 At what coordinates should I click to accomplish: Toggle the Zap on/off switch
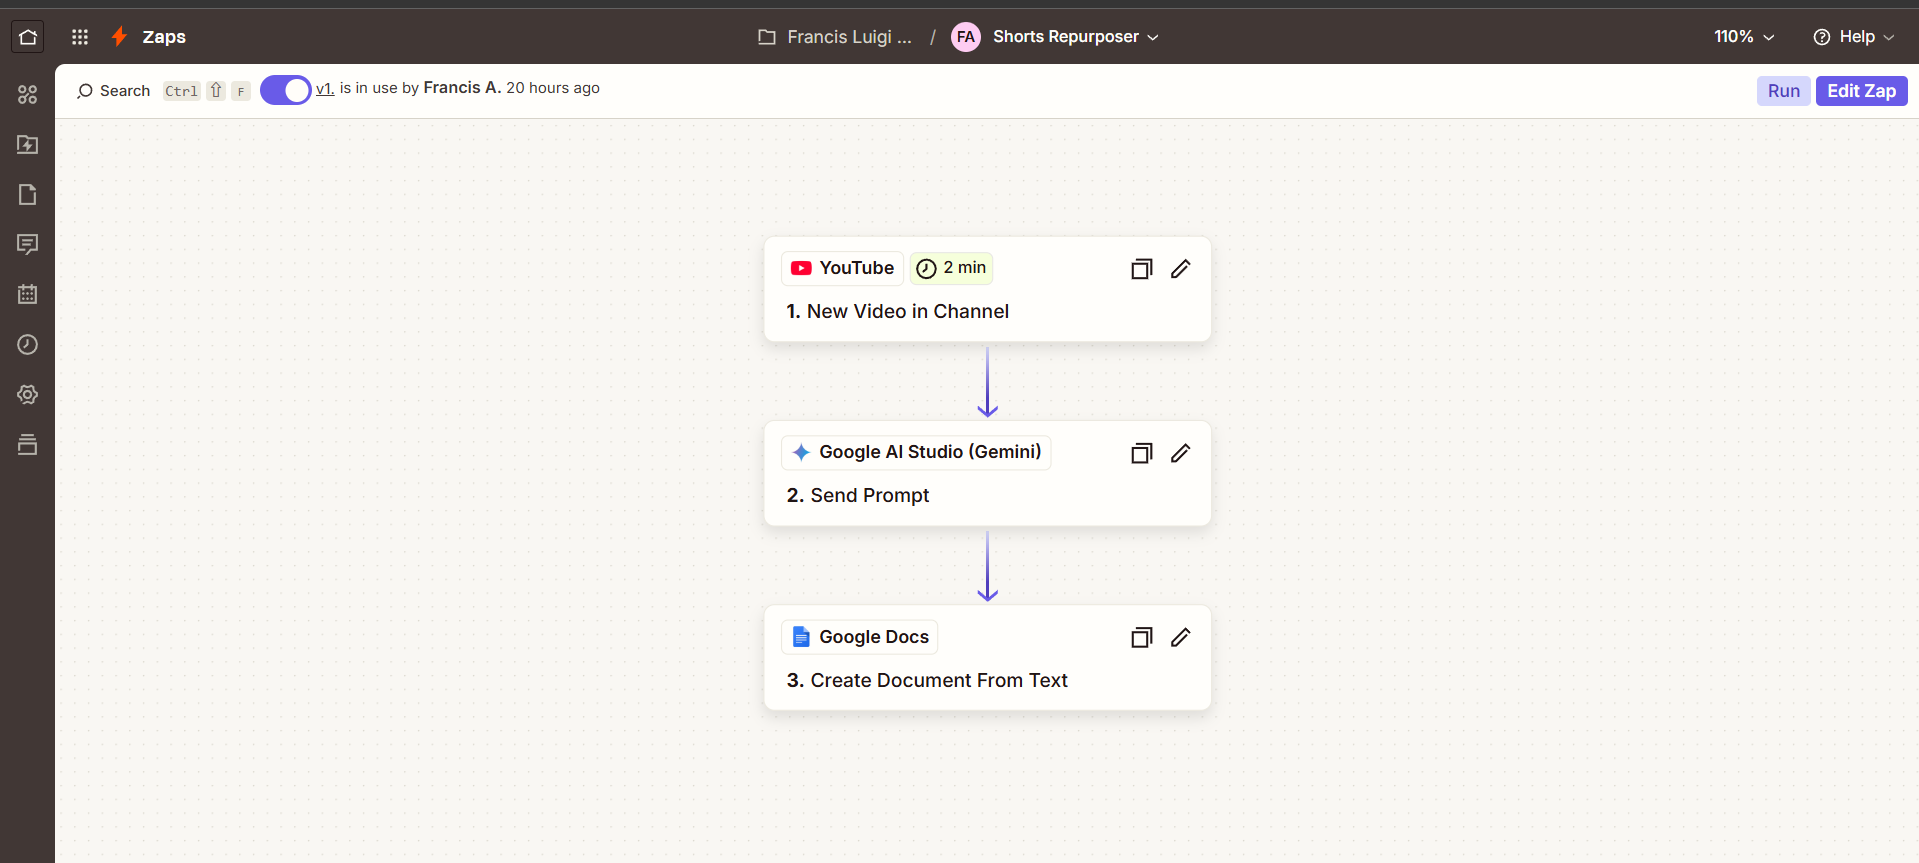(286, 90)
